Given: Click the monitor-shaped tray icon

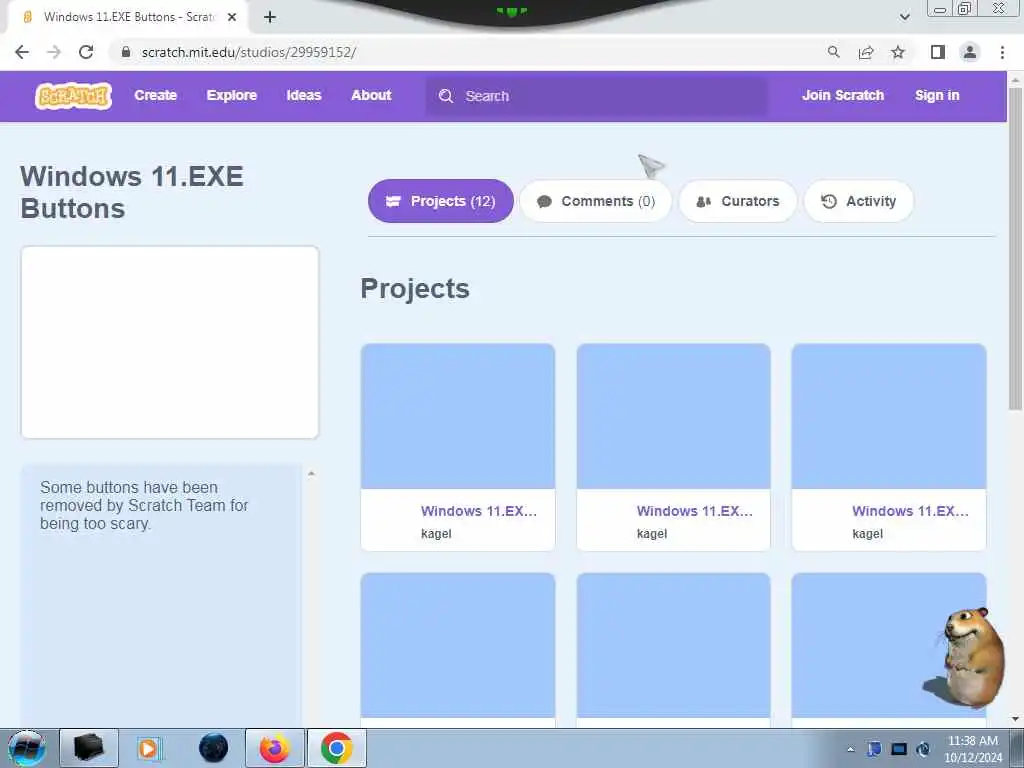Looking at the screenshot, I should click(x=899, y=749).
